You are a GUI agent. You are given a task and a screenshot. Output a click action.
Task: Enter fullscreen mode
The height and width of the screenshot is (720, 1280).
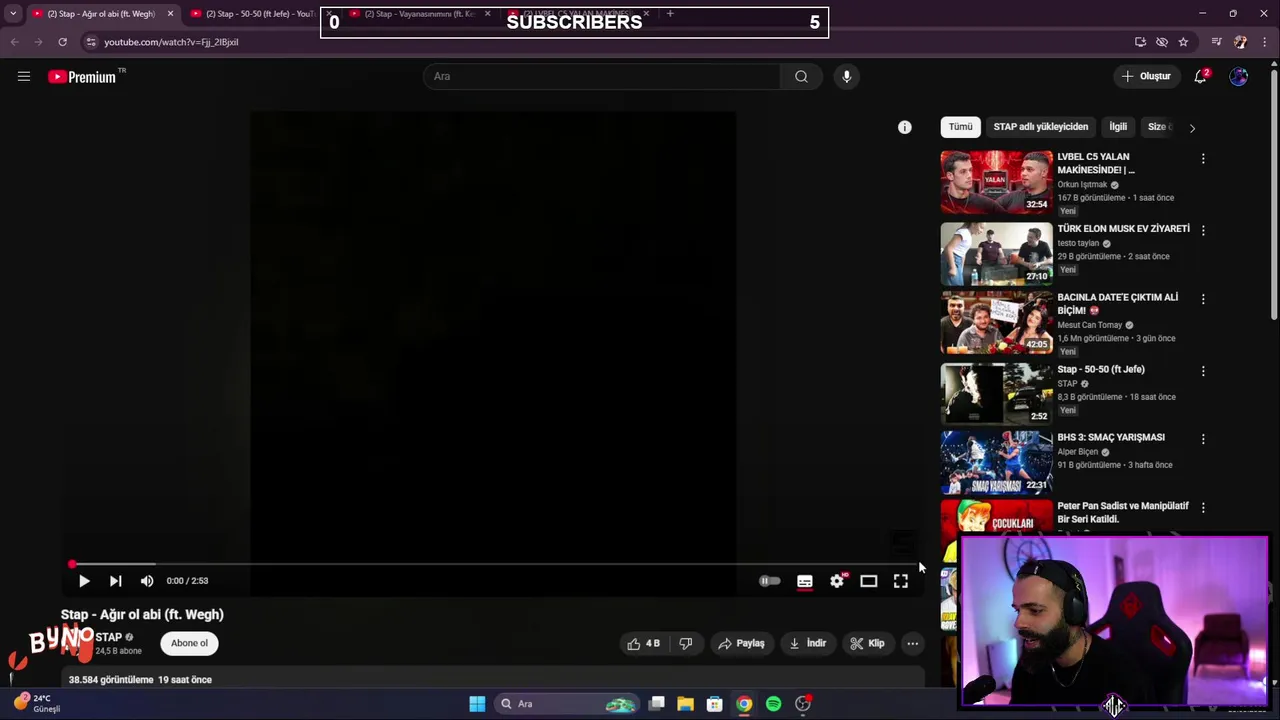(901, 581)
